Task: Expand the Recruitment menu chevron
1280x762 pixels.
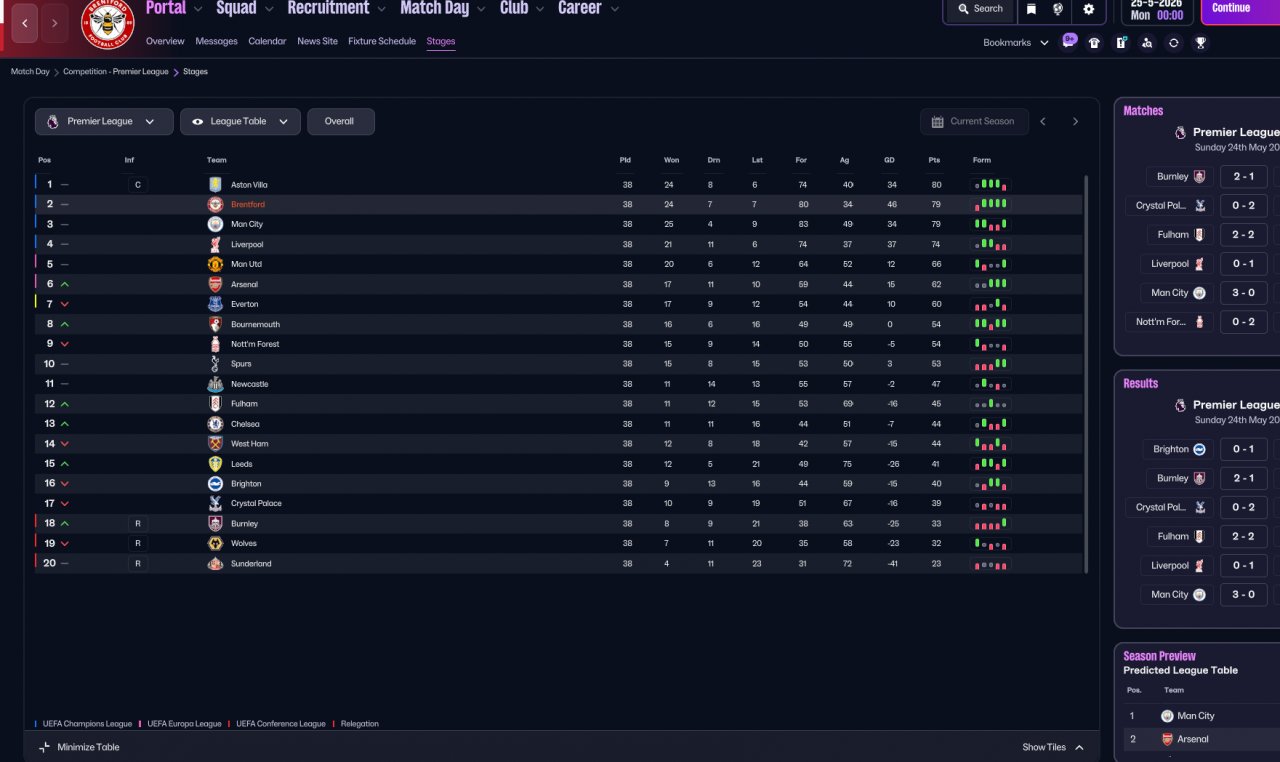Action: 380,9
